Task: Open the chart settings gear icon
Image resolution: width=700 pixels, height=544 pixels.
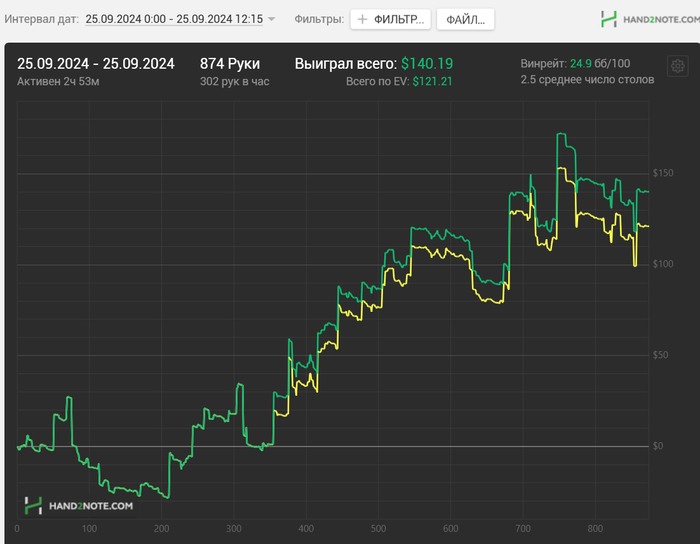Action: (x=677, y=66)
